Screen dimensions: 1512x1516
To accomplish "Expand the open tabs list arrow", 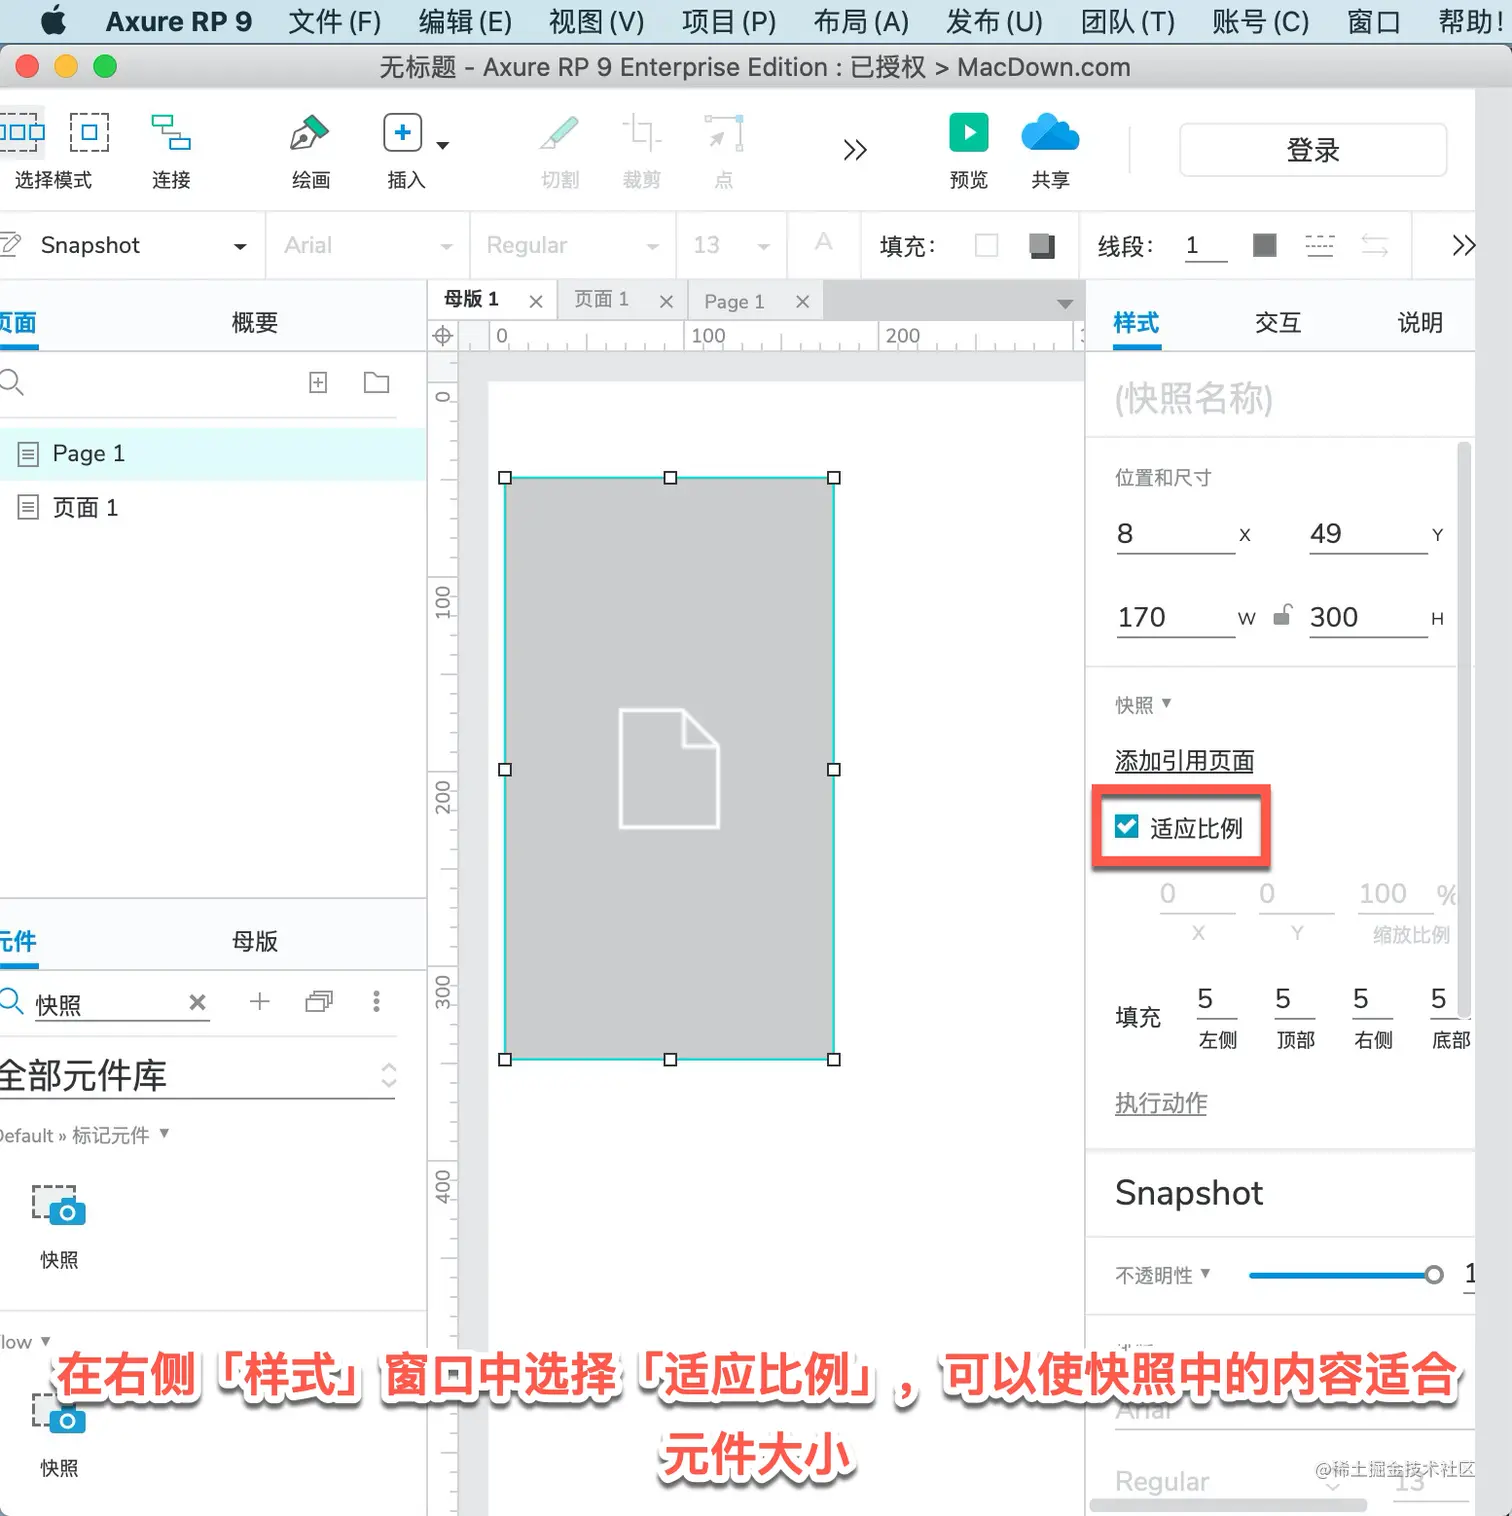I will (1065, 303).
